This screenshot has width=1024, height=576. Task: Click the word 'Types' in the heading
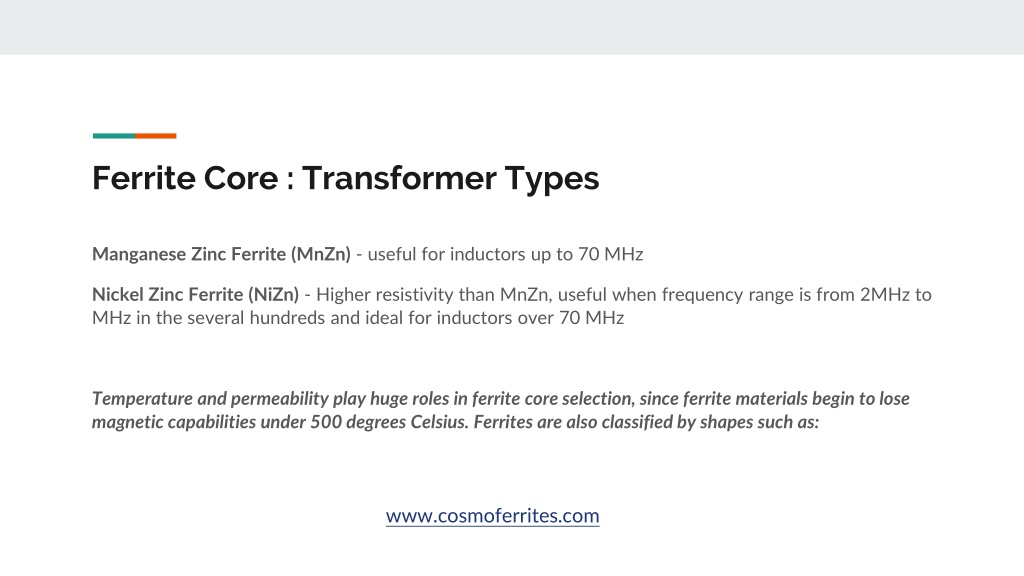(x=552, y=179)
